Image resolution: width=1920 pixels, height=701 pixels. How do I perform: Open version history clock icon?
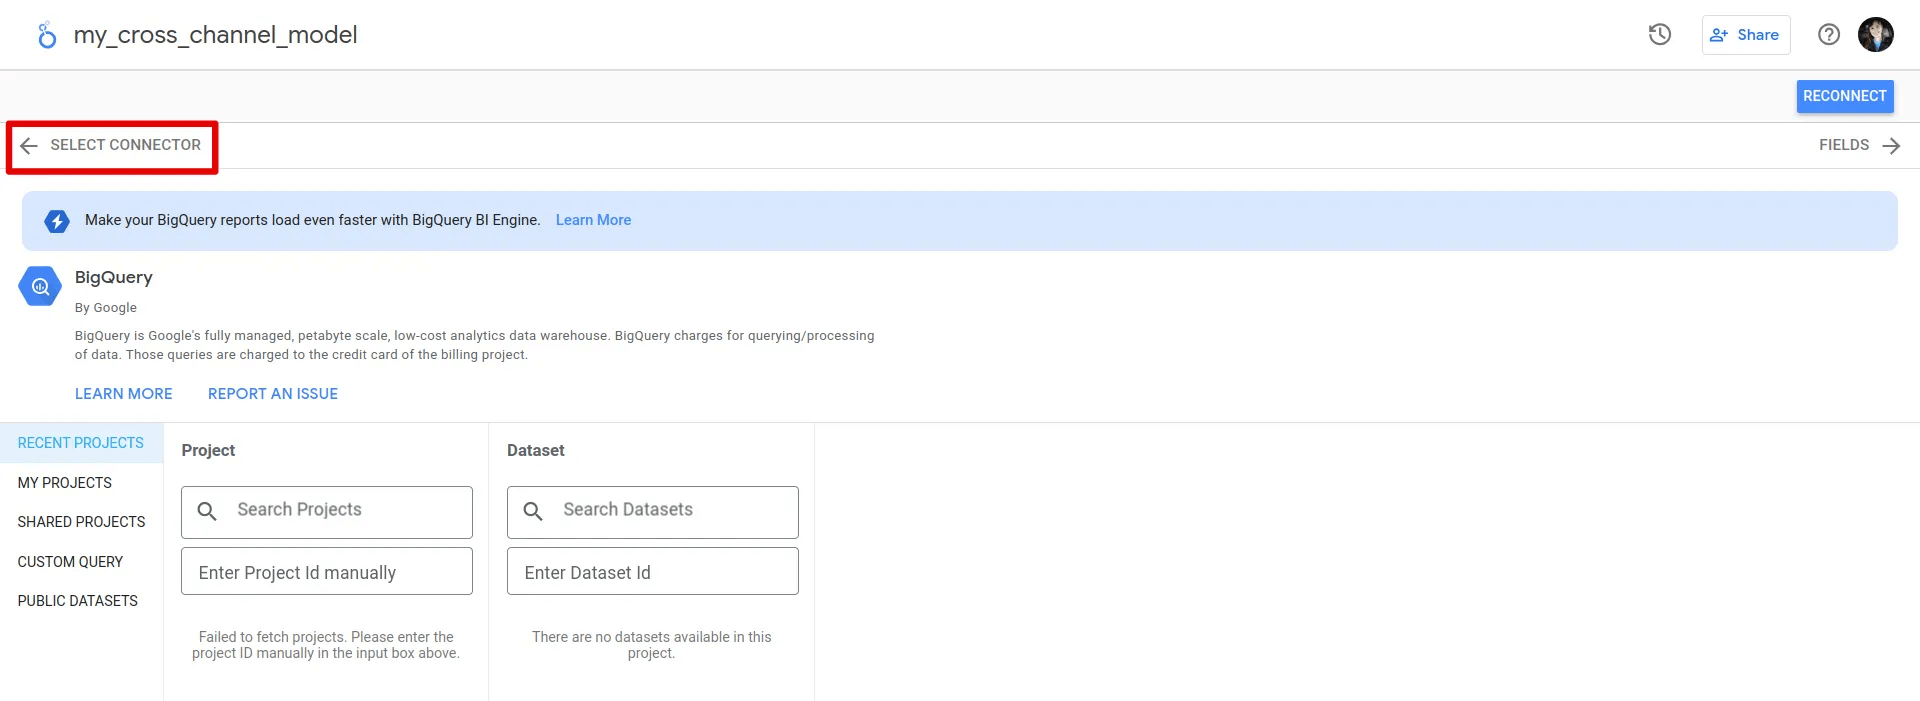pos(1660,35)
